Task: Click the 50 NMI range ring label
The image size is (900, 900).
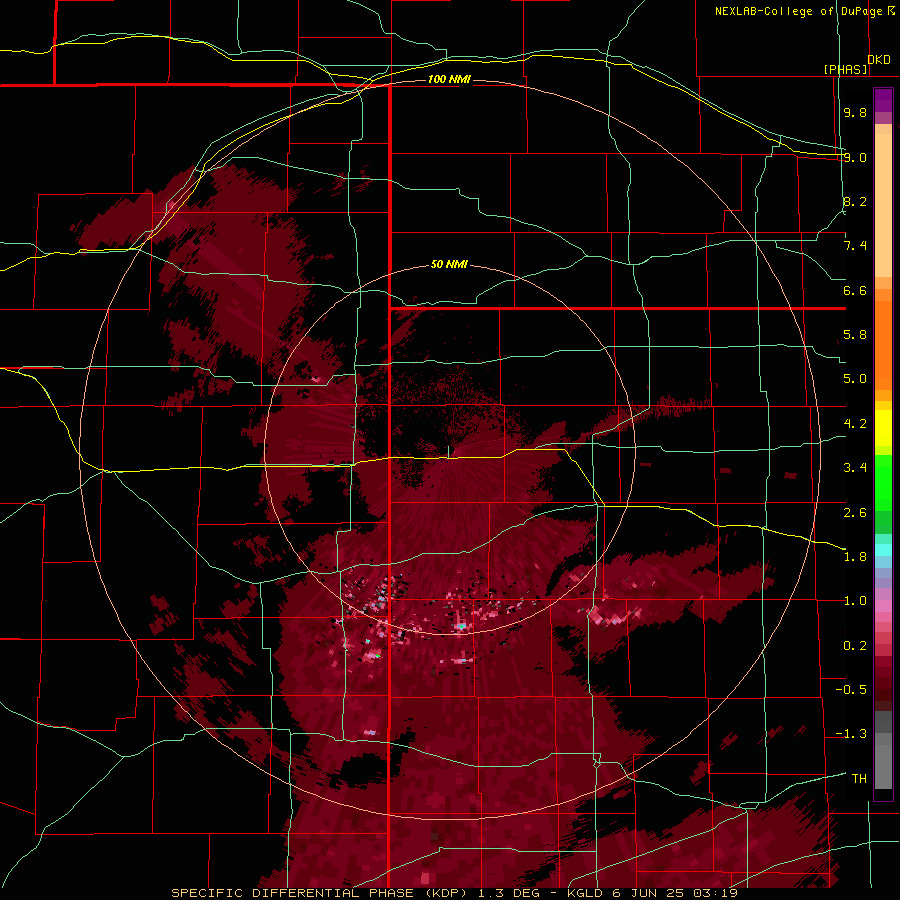Action: point(449,264)
